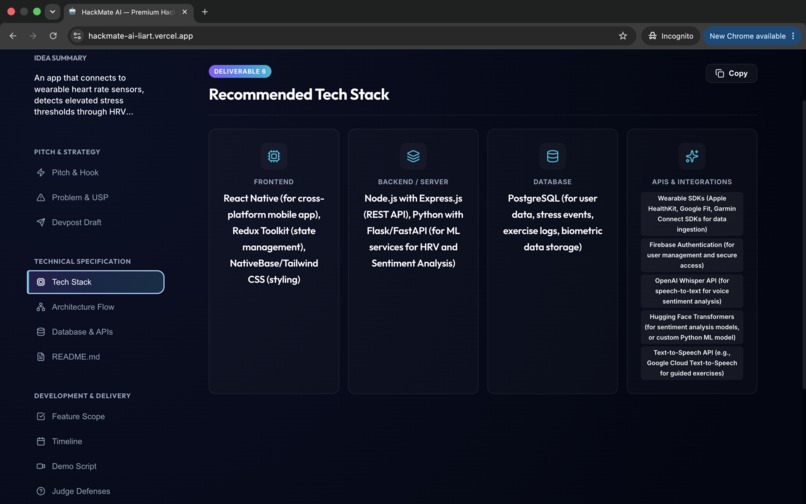Click the Firebase Authentication integration chip
806x504 pixels.
click(x=692, y=255)
